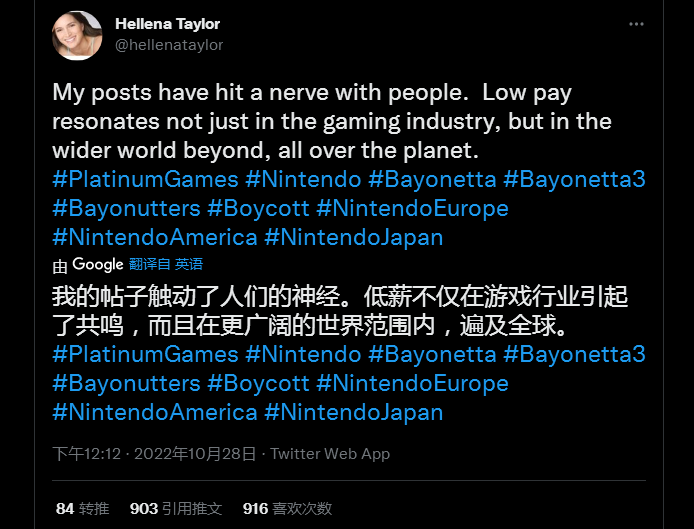
Task: Show the 903 引用推文 quote tweets
Action: point(176,509)
